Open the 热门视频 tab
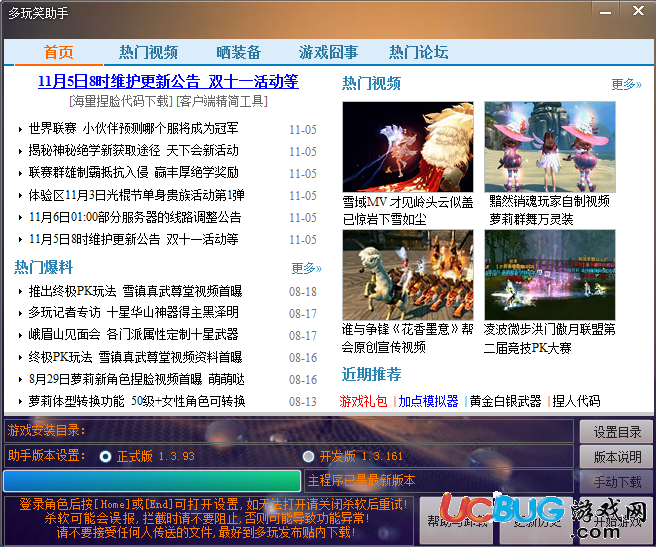Screen dimensions: 656x547 tap(149, 52)
